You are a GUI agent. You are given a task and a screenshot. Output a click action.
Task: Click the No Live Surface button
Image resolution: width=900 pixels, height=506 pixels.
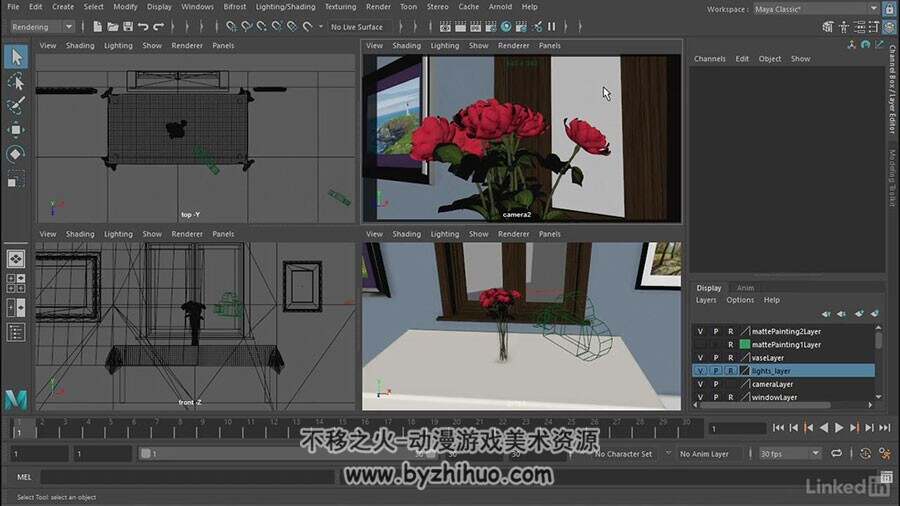tap(356, 27)
